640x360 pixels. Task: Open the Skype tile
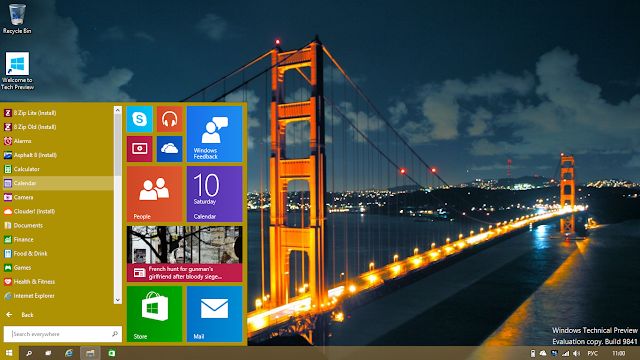coord(140,119)
